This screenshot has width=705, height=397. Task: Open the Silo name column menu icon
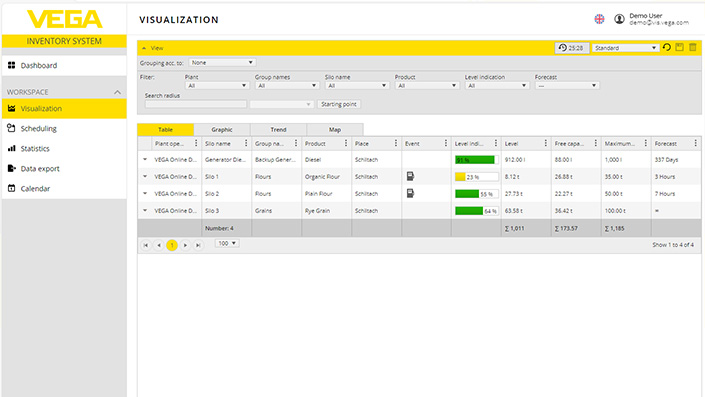click(x=246, y=143)
